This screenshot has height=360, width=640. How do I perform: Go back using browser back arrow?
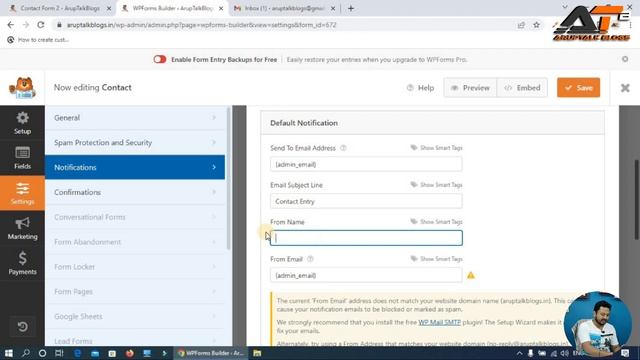coord(11,25)
